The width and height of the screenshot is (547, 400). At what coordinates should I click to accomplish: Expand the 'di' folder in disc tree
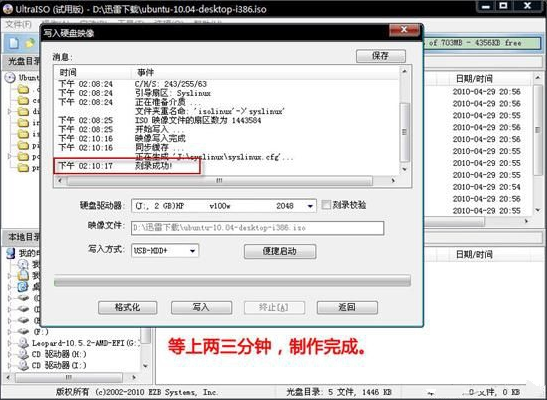(x=10, y=112)
